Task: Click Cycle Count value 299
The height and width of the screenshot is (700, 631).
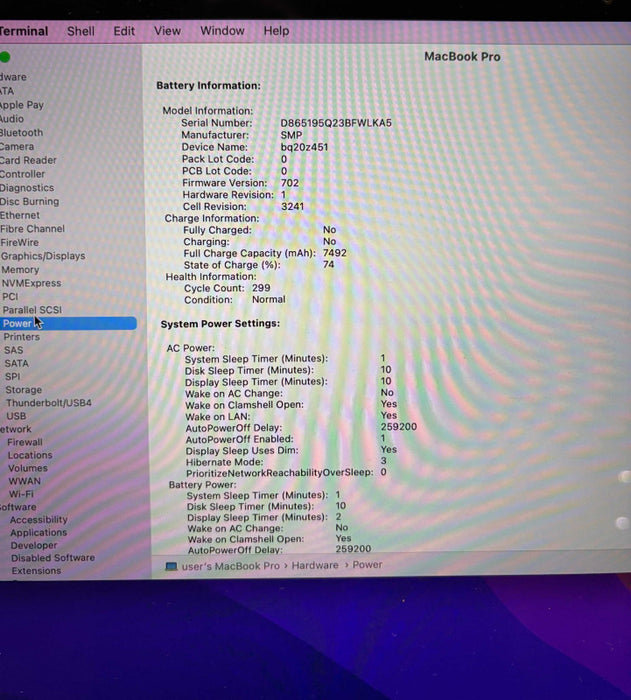Action: [261, 288]
